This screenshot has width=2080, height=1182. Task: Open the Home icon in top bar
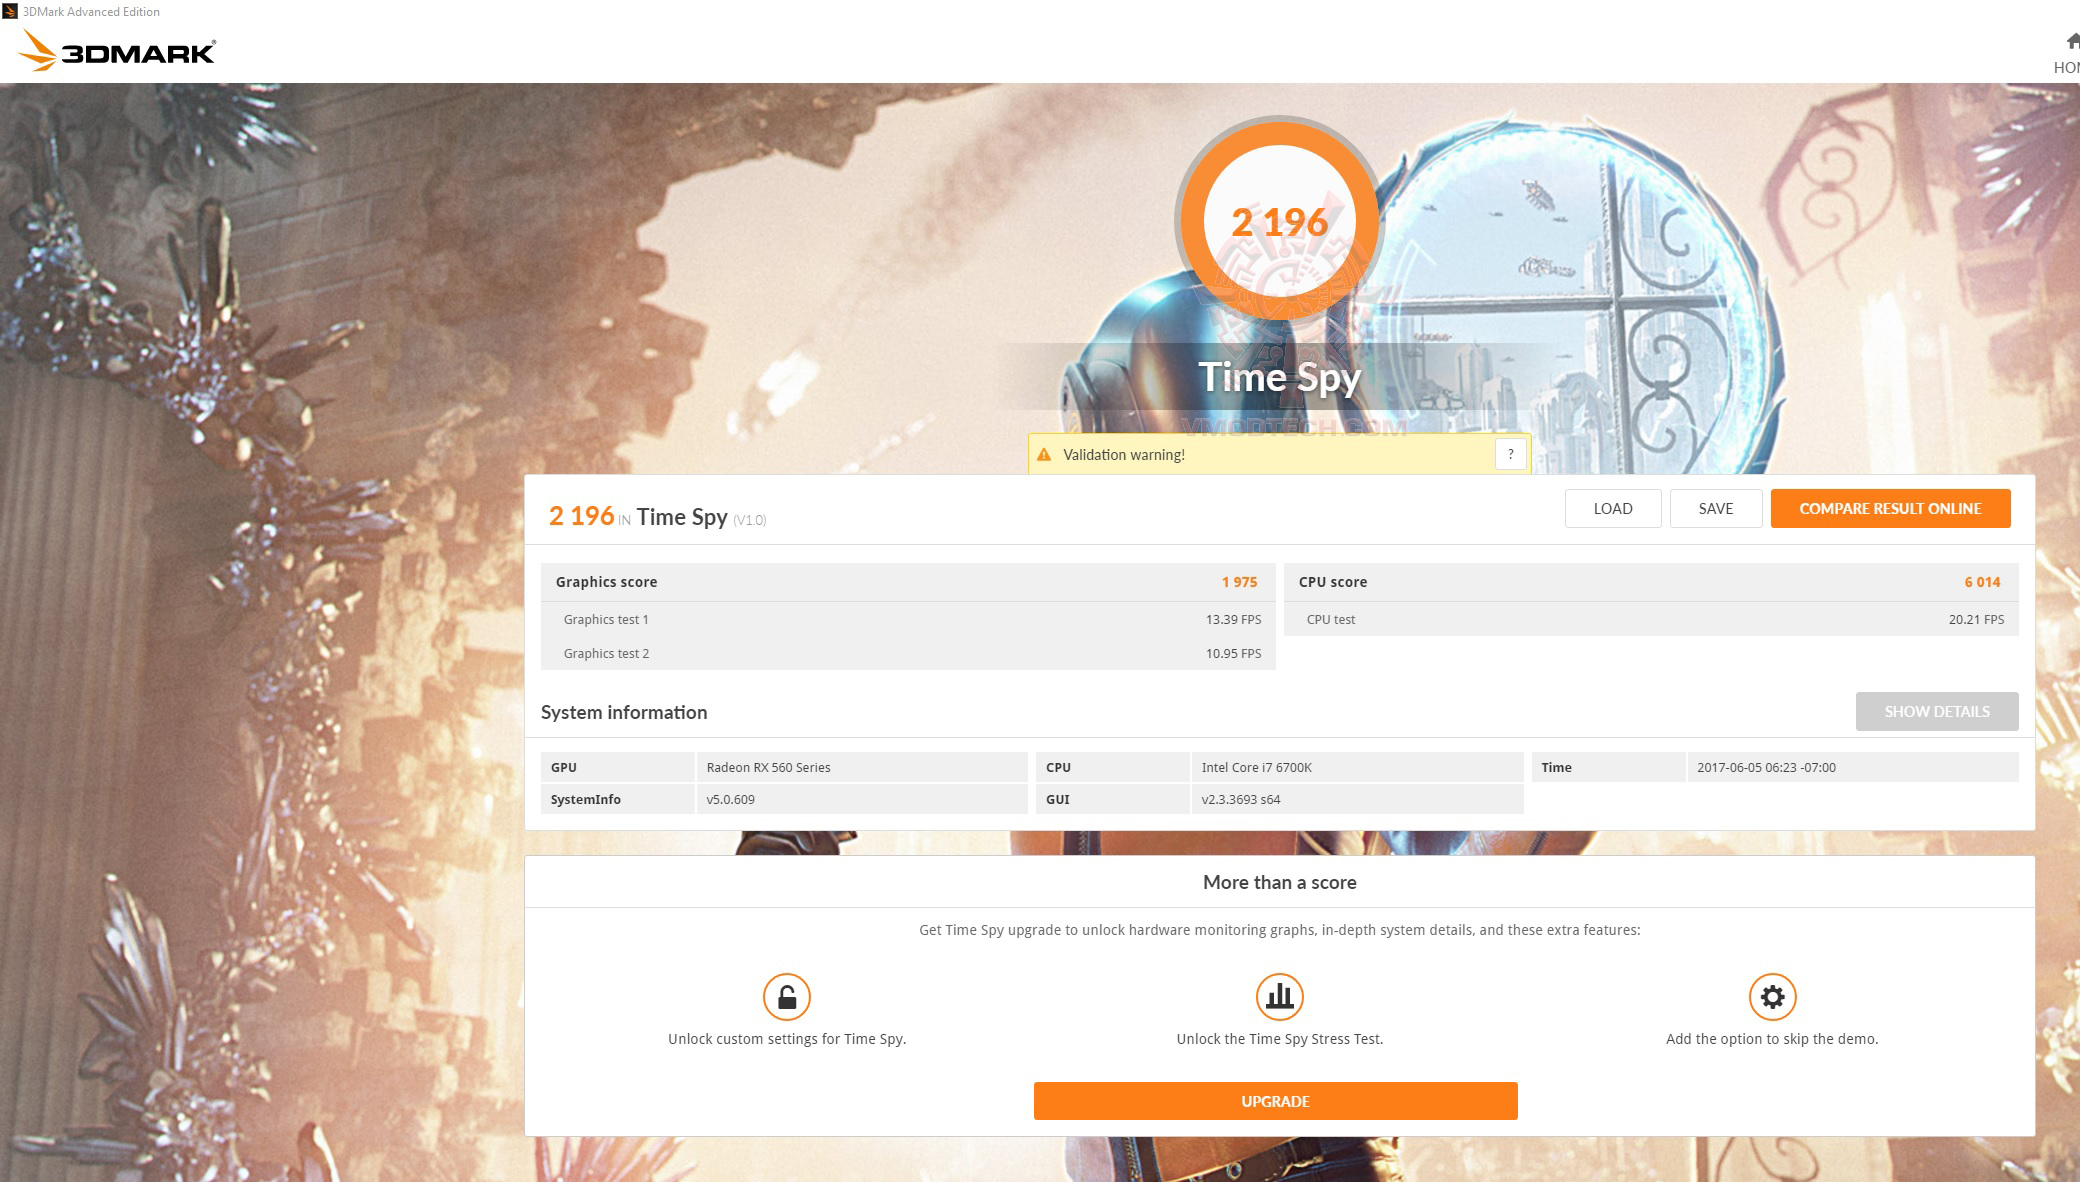point(2071,42)
